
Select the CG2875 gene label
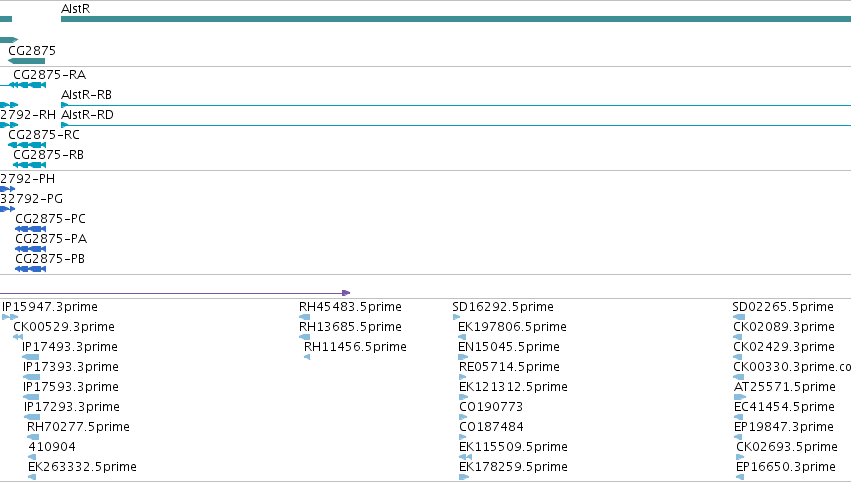pos(32,50)
